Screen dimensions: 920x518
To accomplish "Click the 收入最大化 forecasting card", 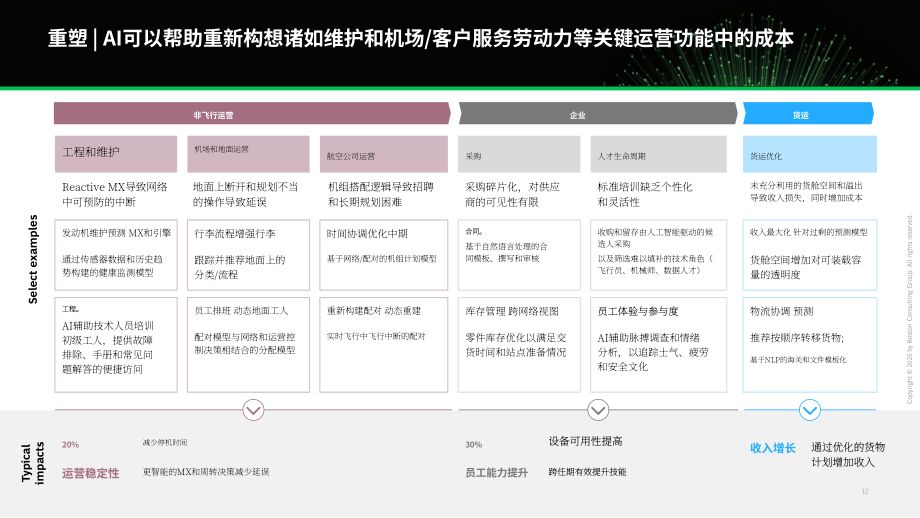I will point(810,255).
